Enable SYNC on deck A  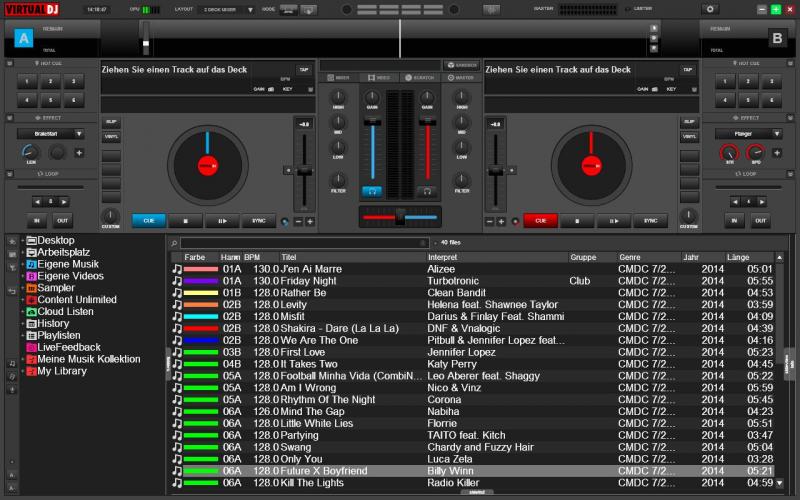259,220
